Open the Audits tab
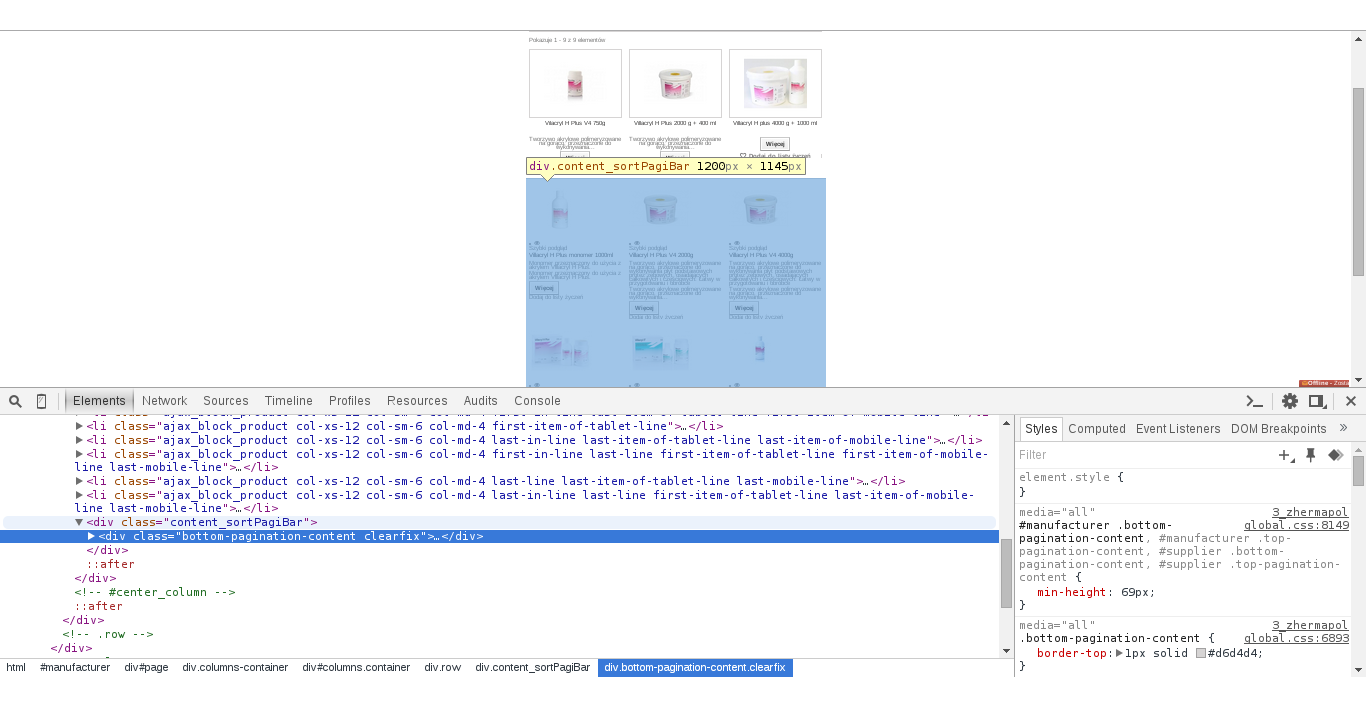This screenshot has width=1366, height=707. (481, 401)
